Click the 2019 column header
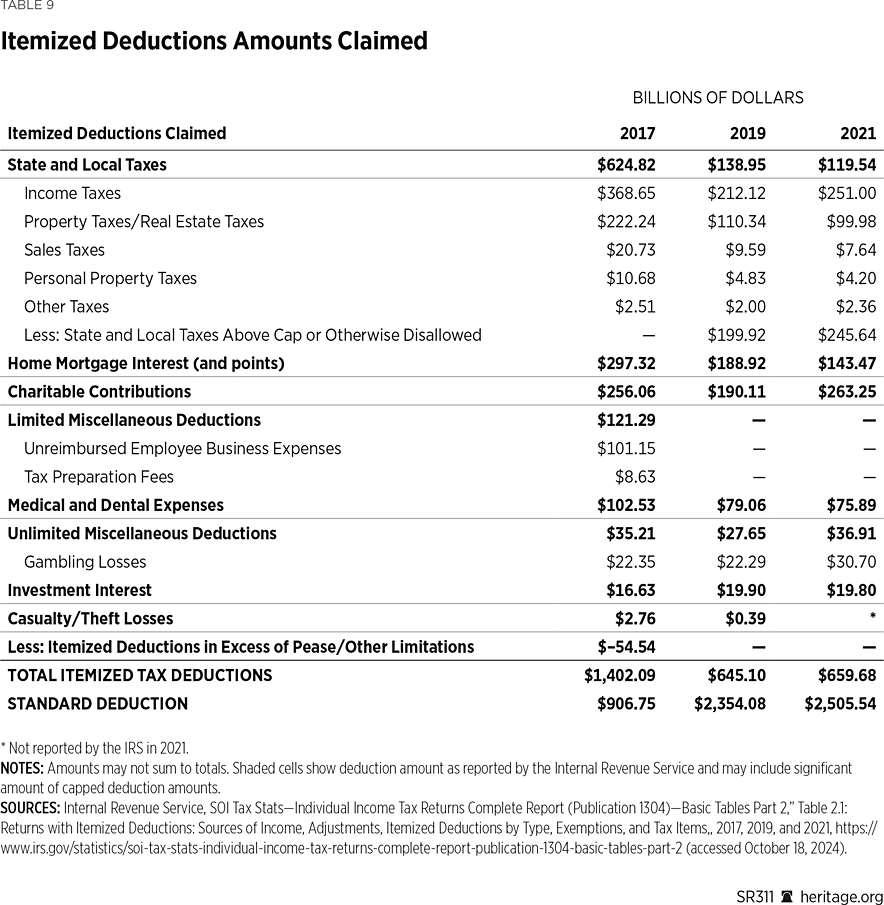 (x=746, y=133)
